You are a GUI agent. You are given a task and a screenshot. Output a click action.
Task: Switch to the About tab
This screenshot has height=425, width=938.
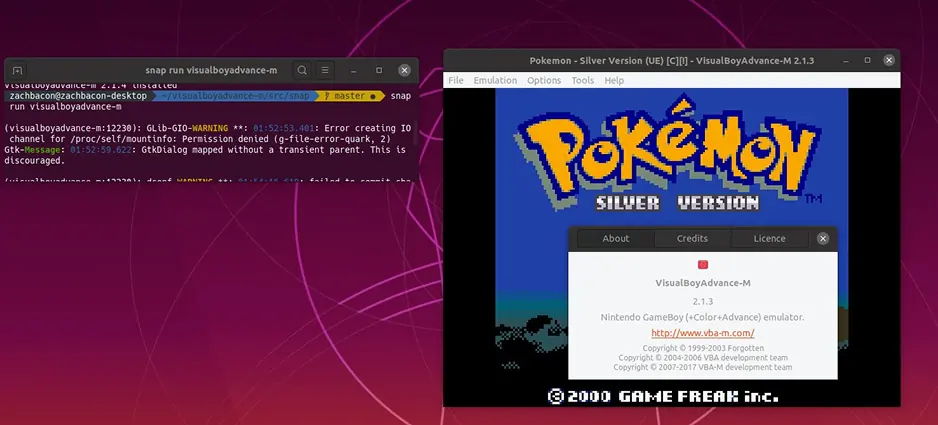(x=616, y=238)
